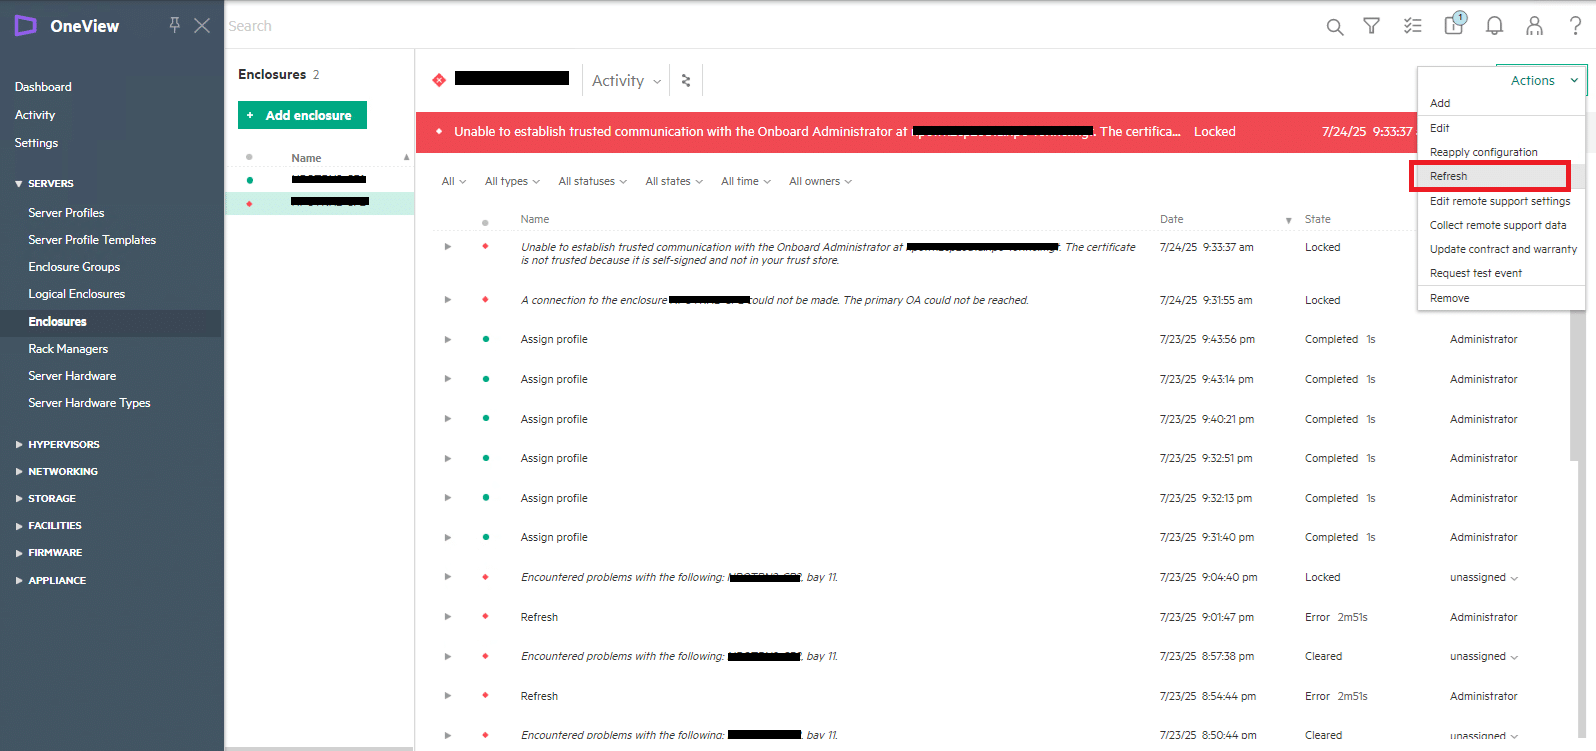Click the critical status icon beside enclosure name
The height and width of the screenshot is (751, 1596).
coord(438,80)
